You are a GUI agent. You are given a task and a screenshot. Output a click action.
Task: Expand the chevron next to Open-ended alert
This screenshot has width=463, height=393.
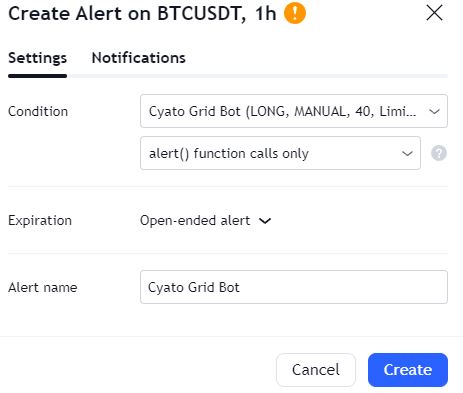[x=265, y=221]
